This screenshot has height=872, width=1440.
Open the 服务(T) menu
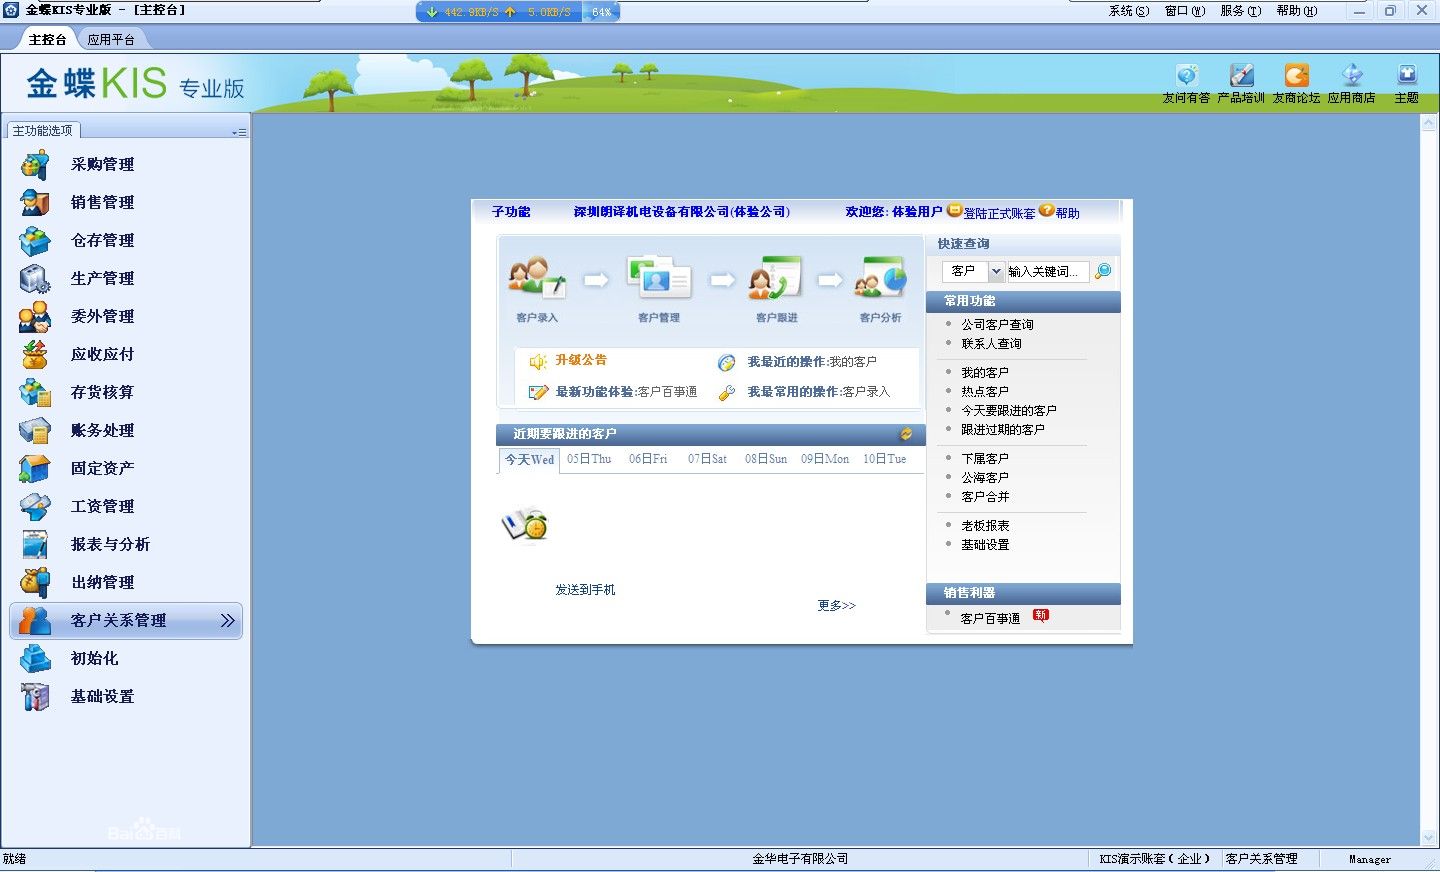(1241, 11)
